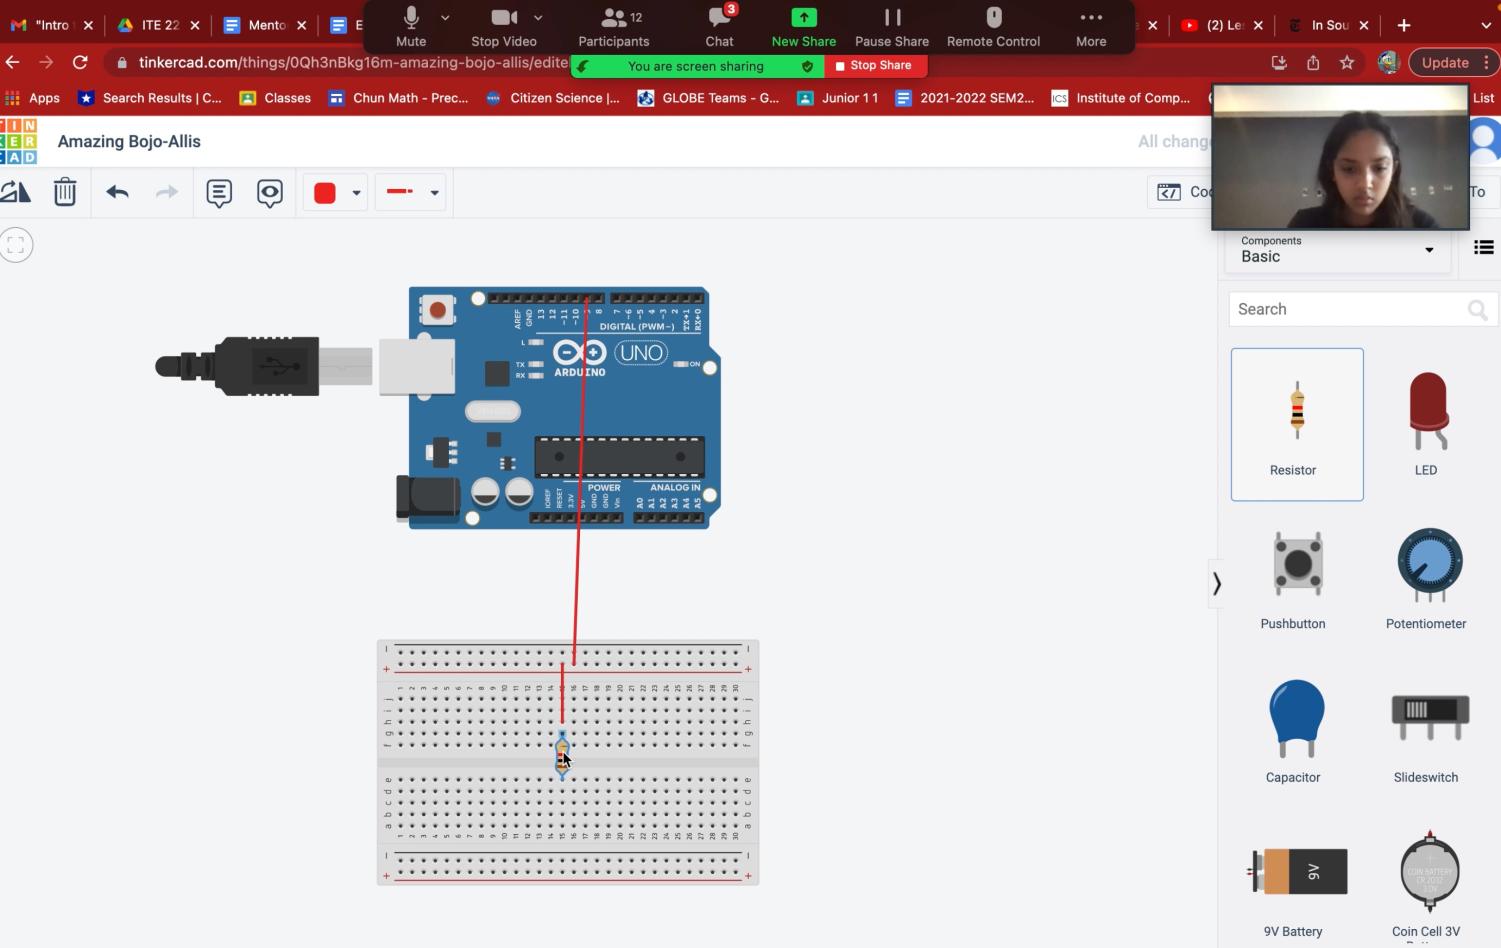Select the Resistor component
The image size is (1501, 948).
(x=1297, y=424)
